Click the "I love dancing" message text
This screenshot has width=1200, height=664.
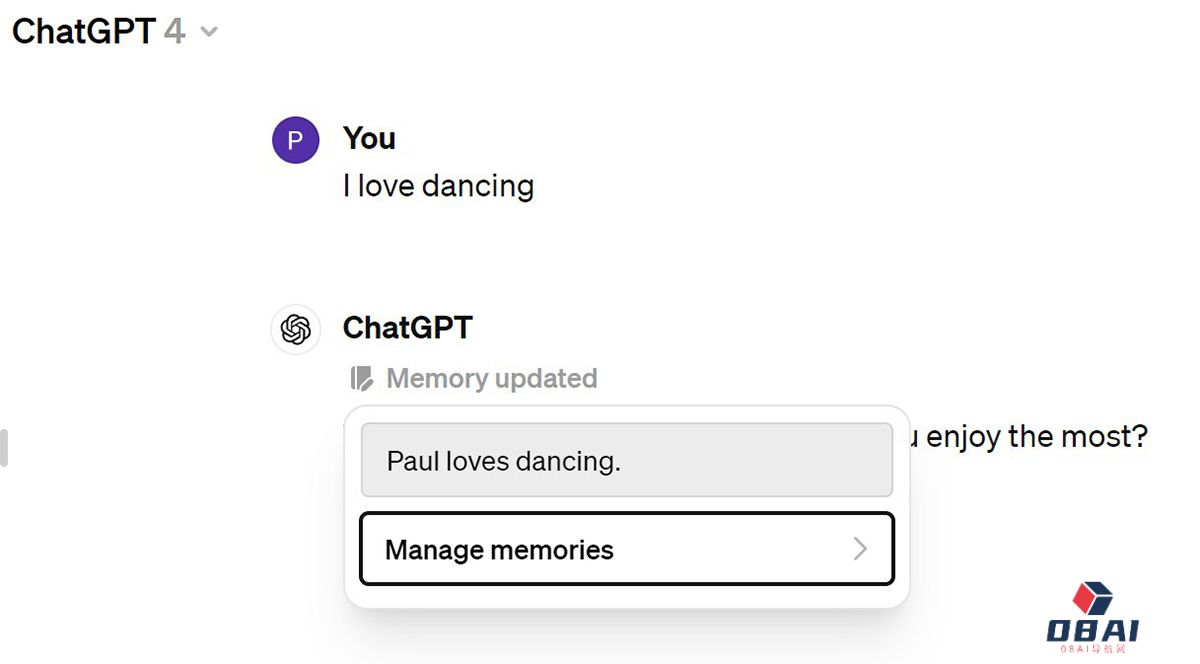[x=438, y=186]
